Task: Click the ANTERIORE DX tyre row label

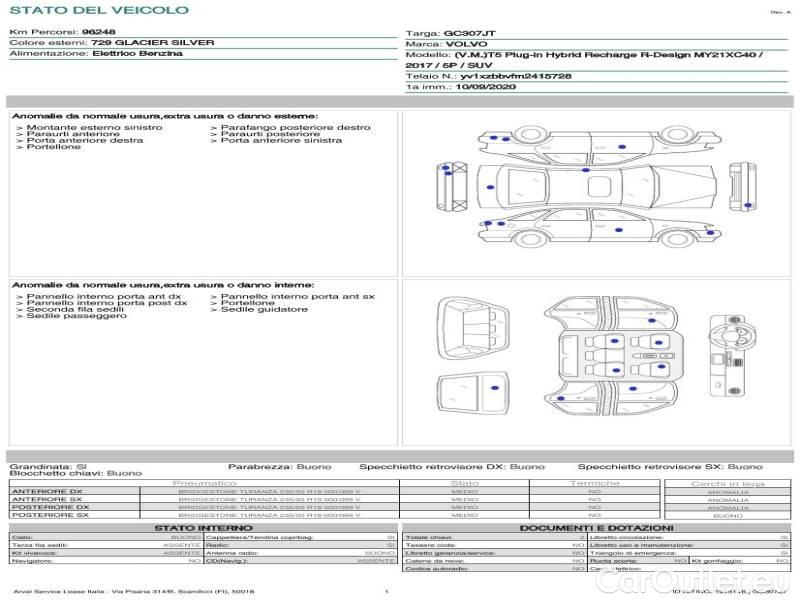Action: pyautogui.click(x=47, y=491)
